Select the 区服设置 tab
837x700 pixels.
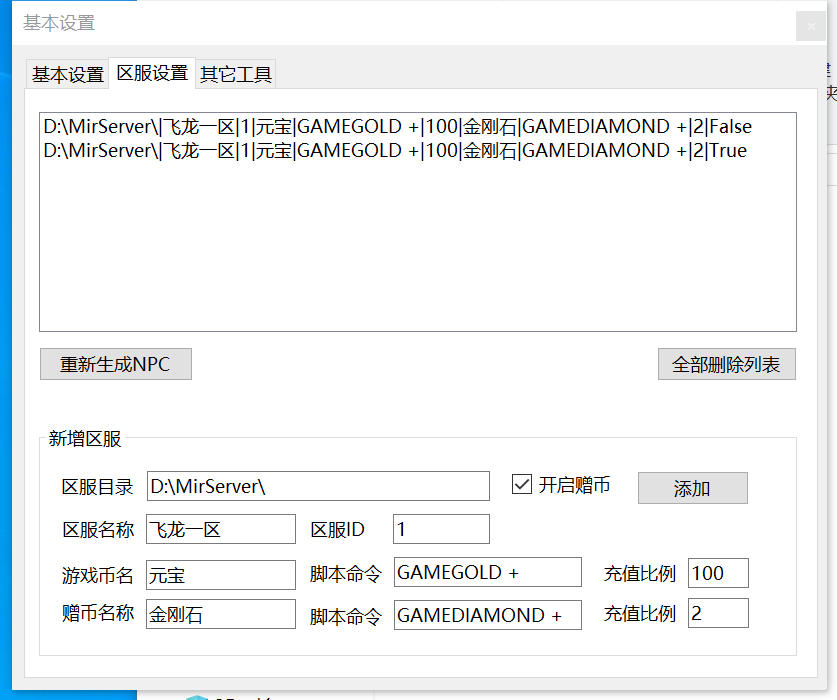152,73
